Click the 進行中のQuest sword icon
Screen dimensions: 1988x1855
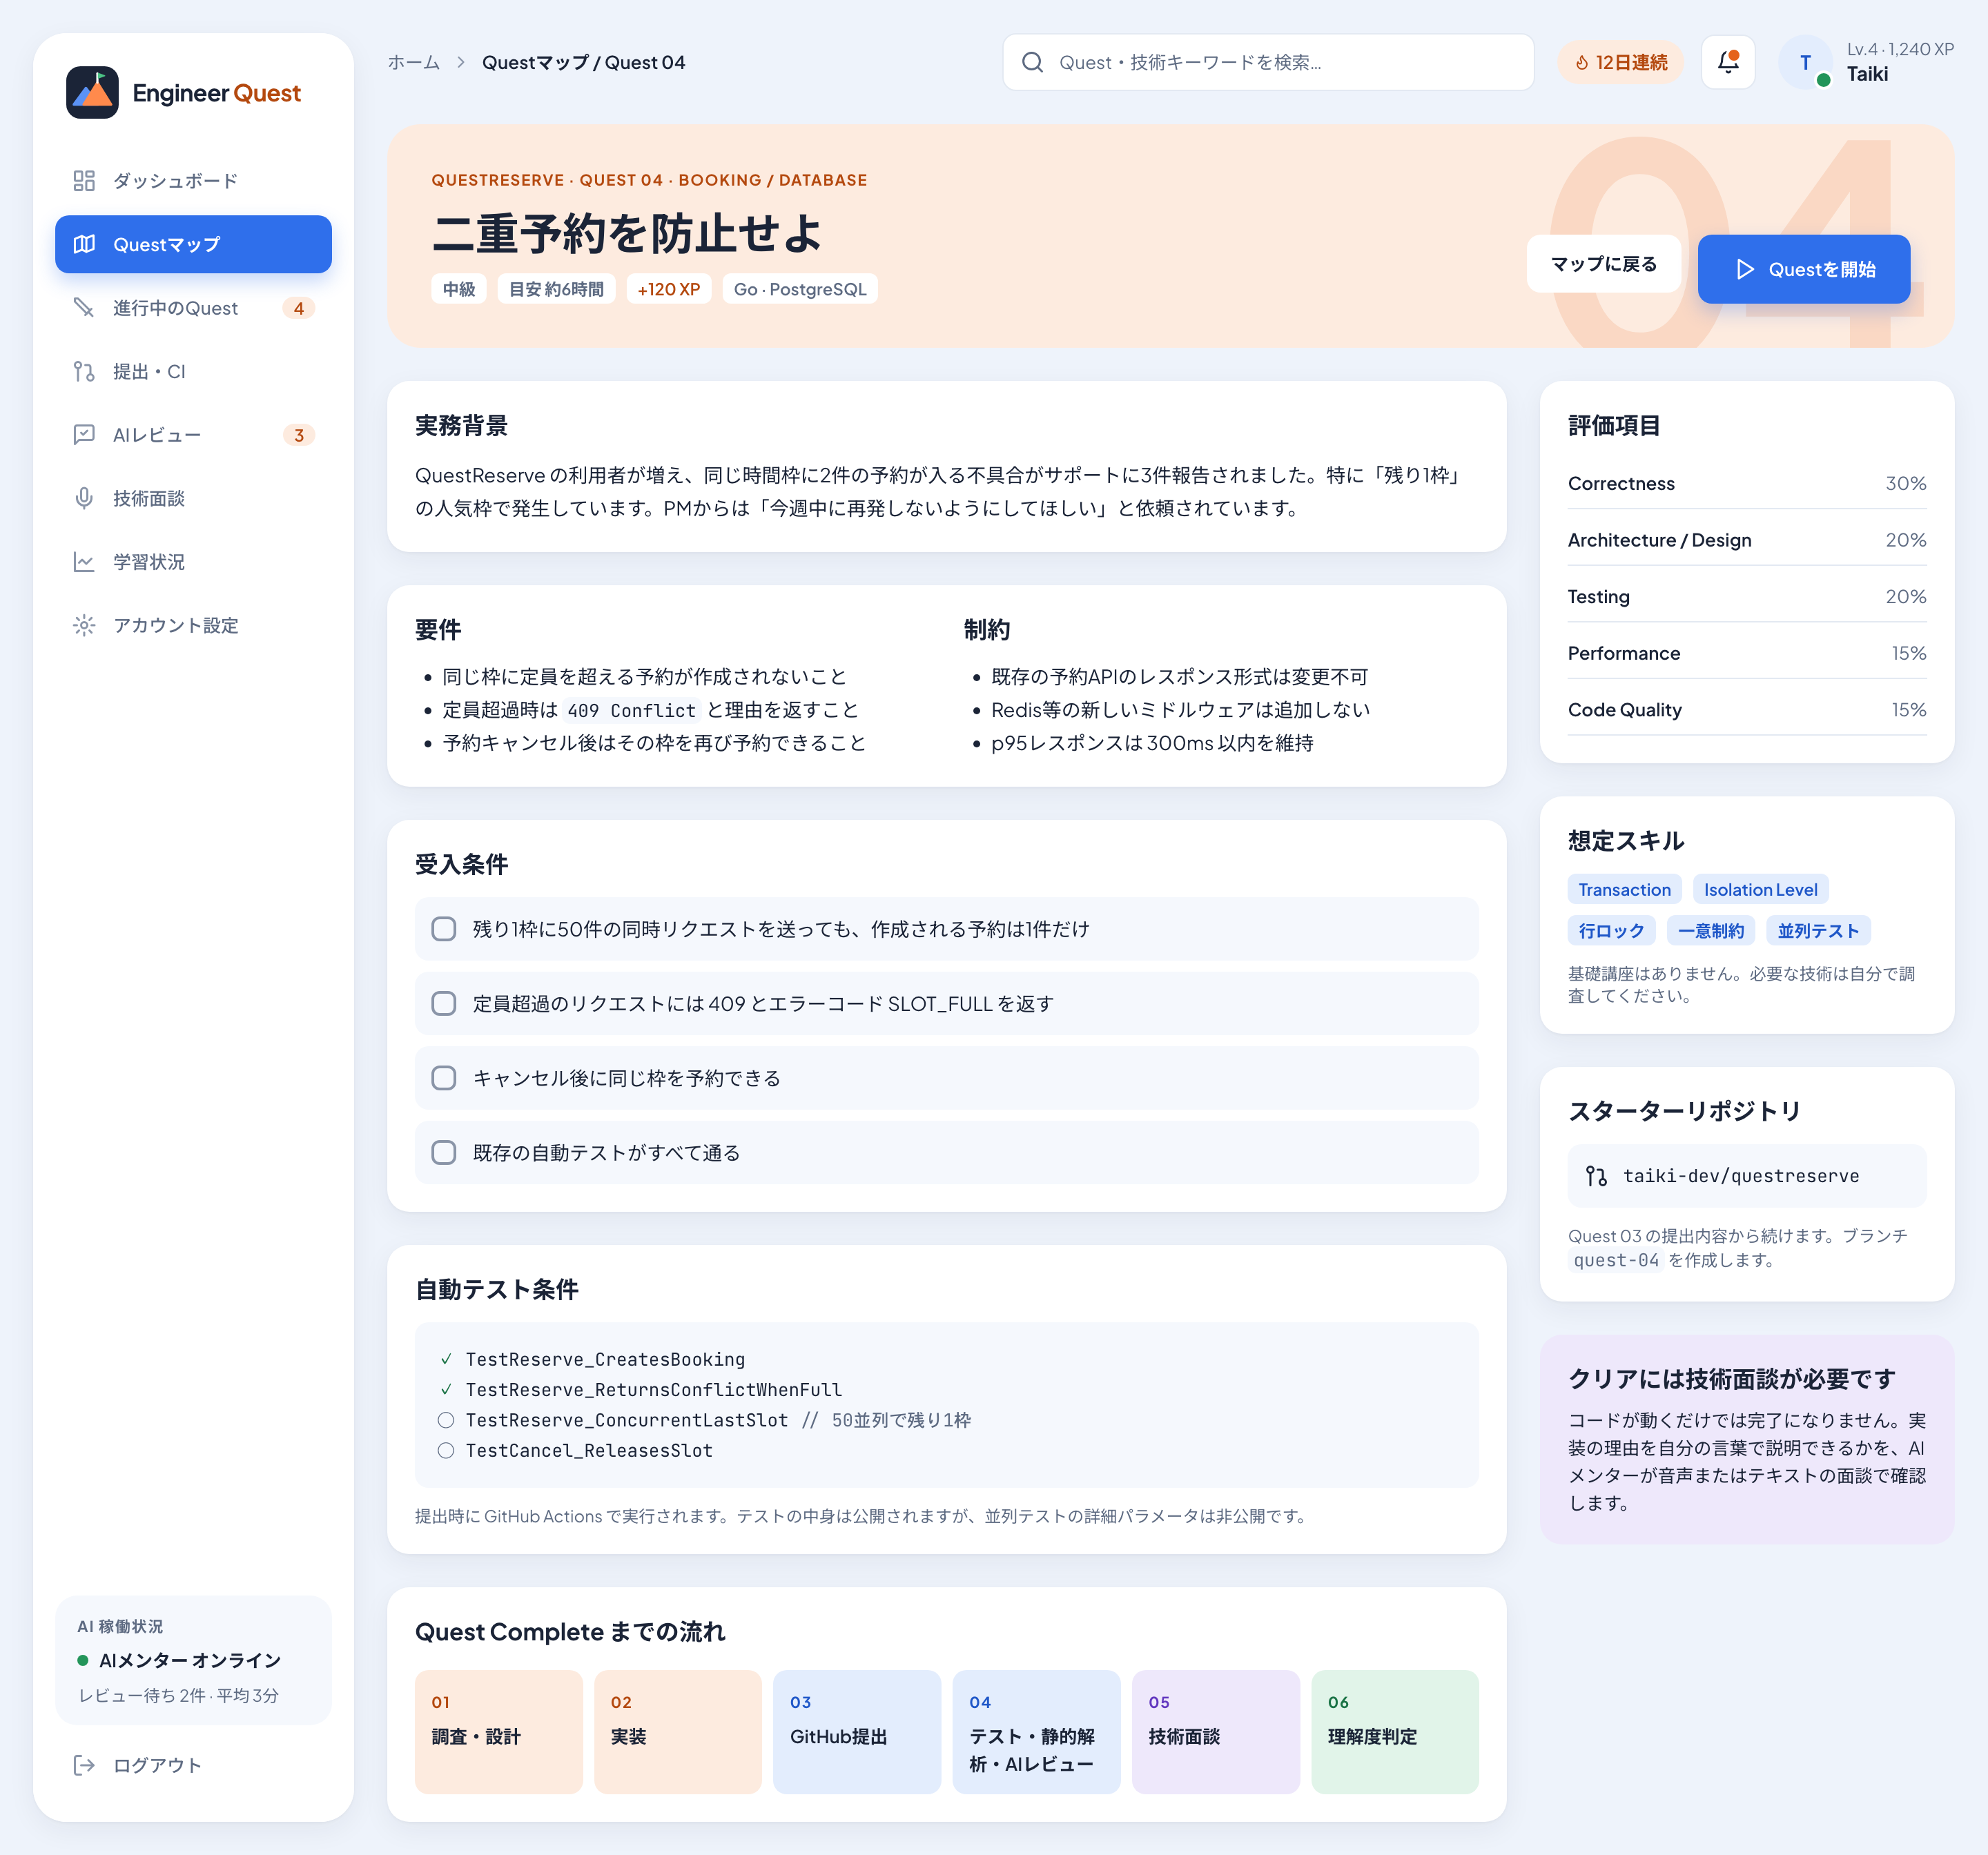click(84, 308)
